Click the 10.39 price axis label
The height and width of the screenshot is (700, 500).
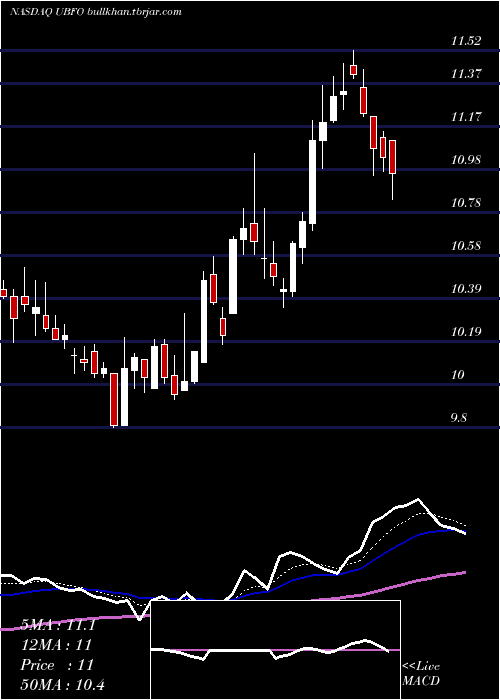466,288
